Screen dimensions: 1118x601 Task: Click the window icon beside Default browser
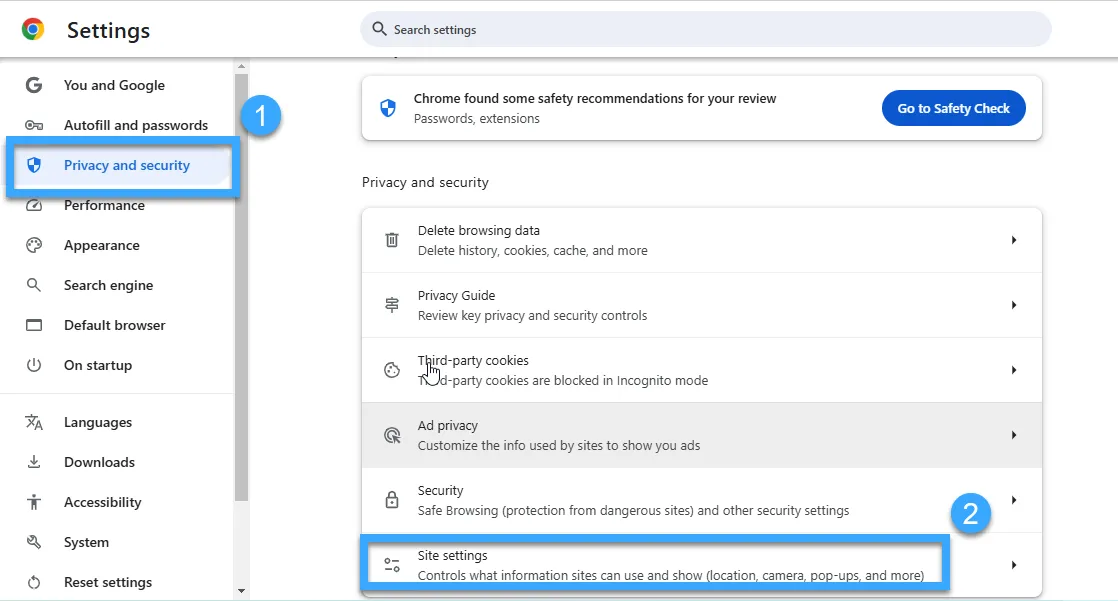tap(34, 325)
